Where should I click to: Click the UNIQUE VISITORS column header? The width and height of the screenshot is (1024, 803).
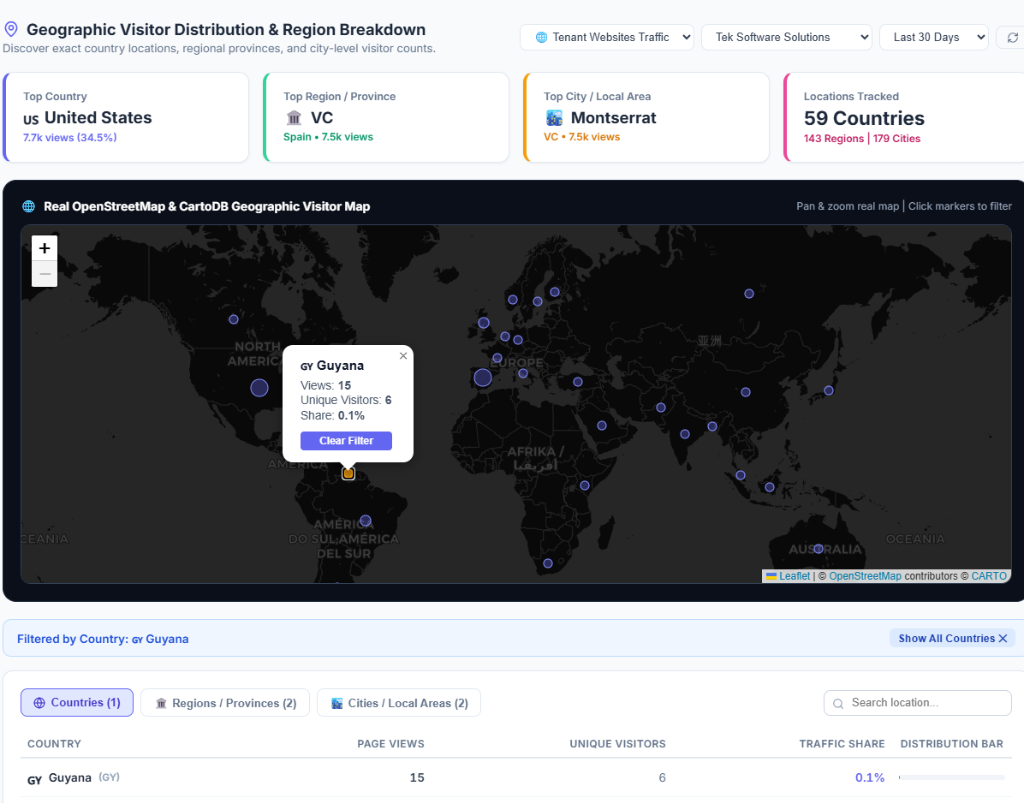click(x=617, y=744)
